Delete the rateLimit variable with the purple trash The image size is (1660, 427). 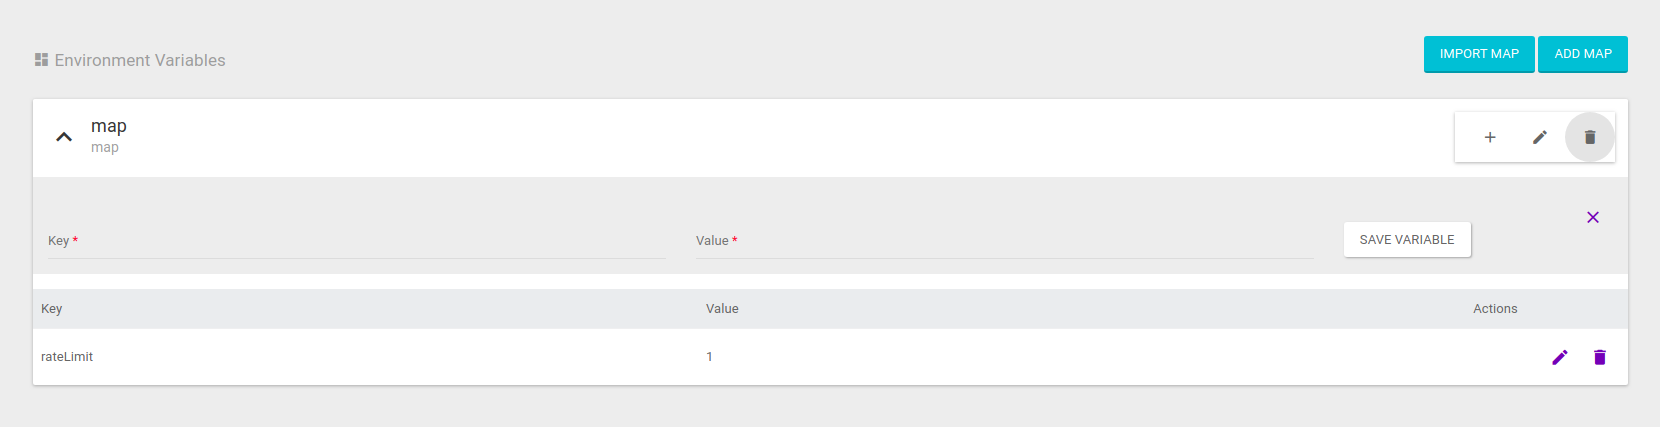point(1600,357)
